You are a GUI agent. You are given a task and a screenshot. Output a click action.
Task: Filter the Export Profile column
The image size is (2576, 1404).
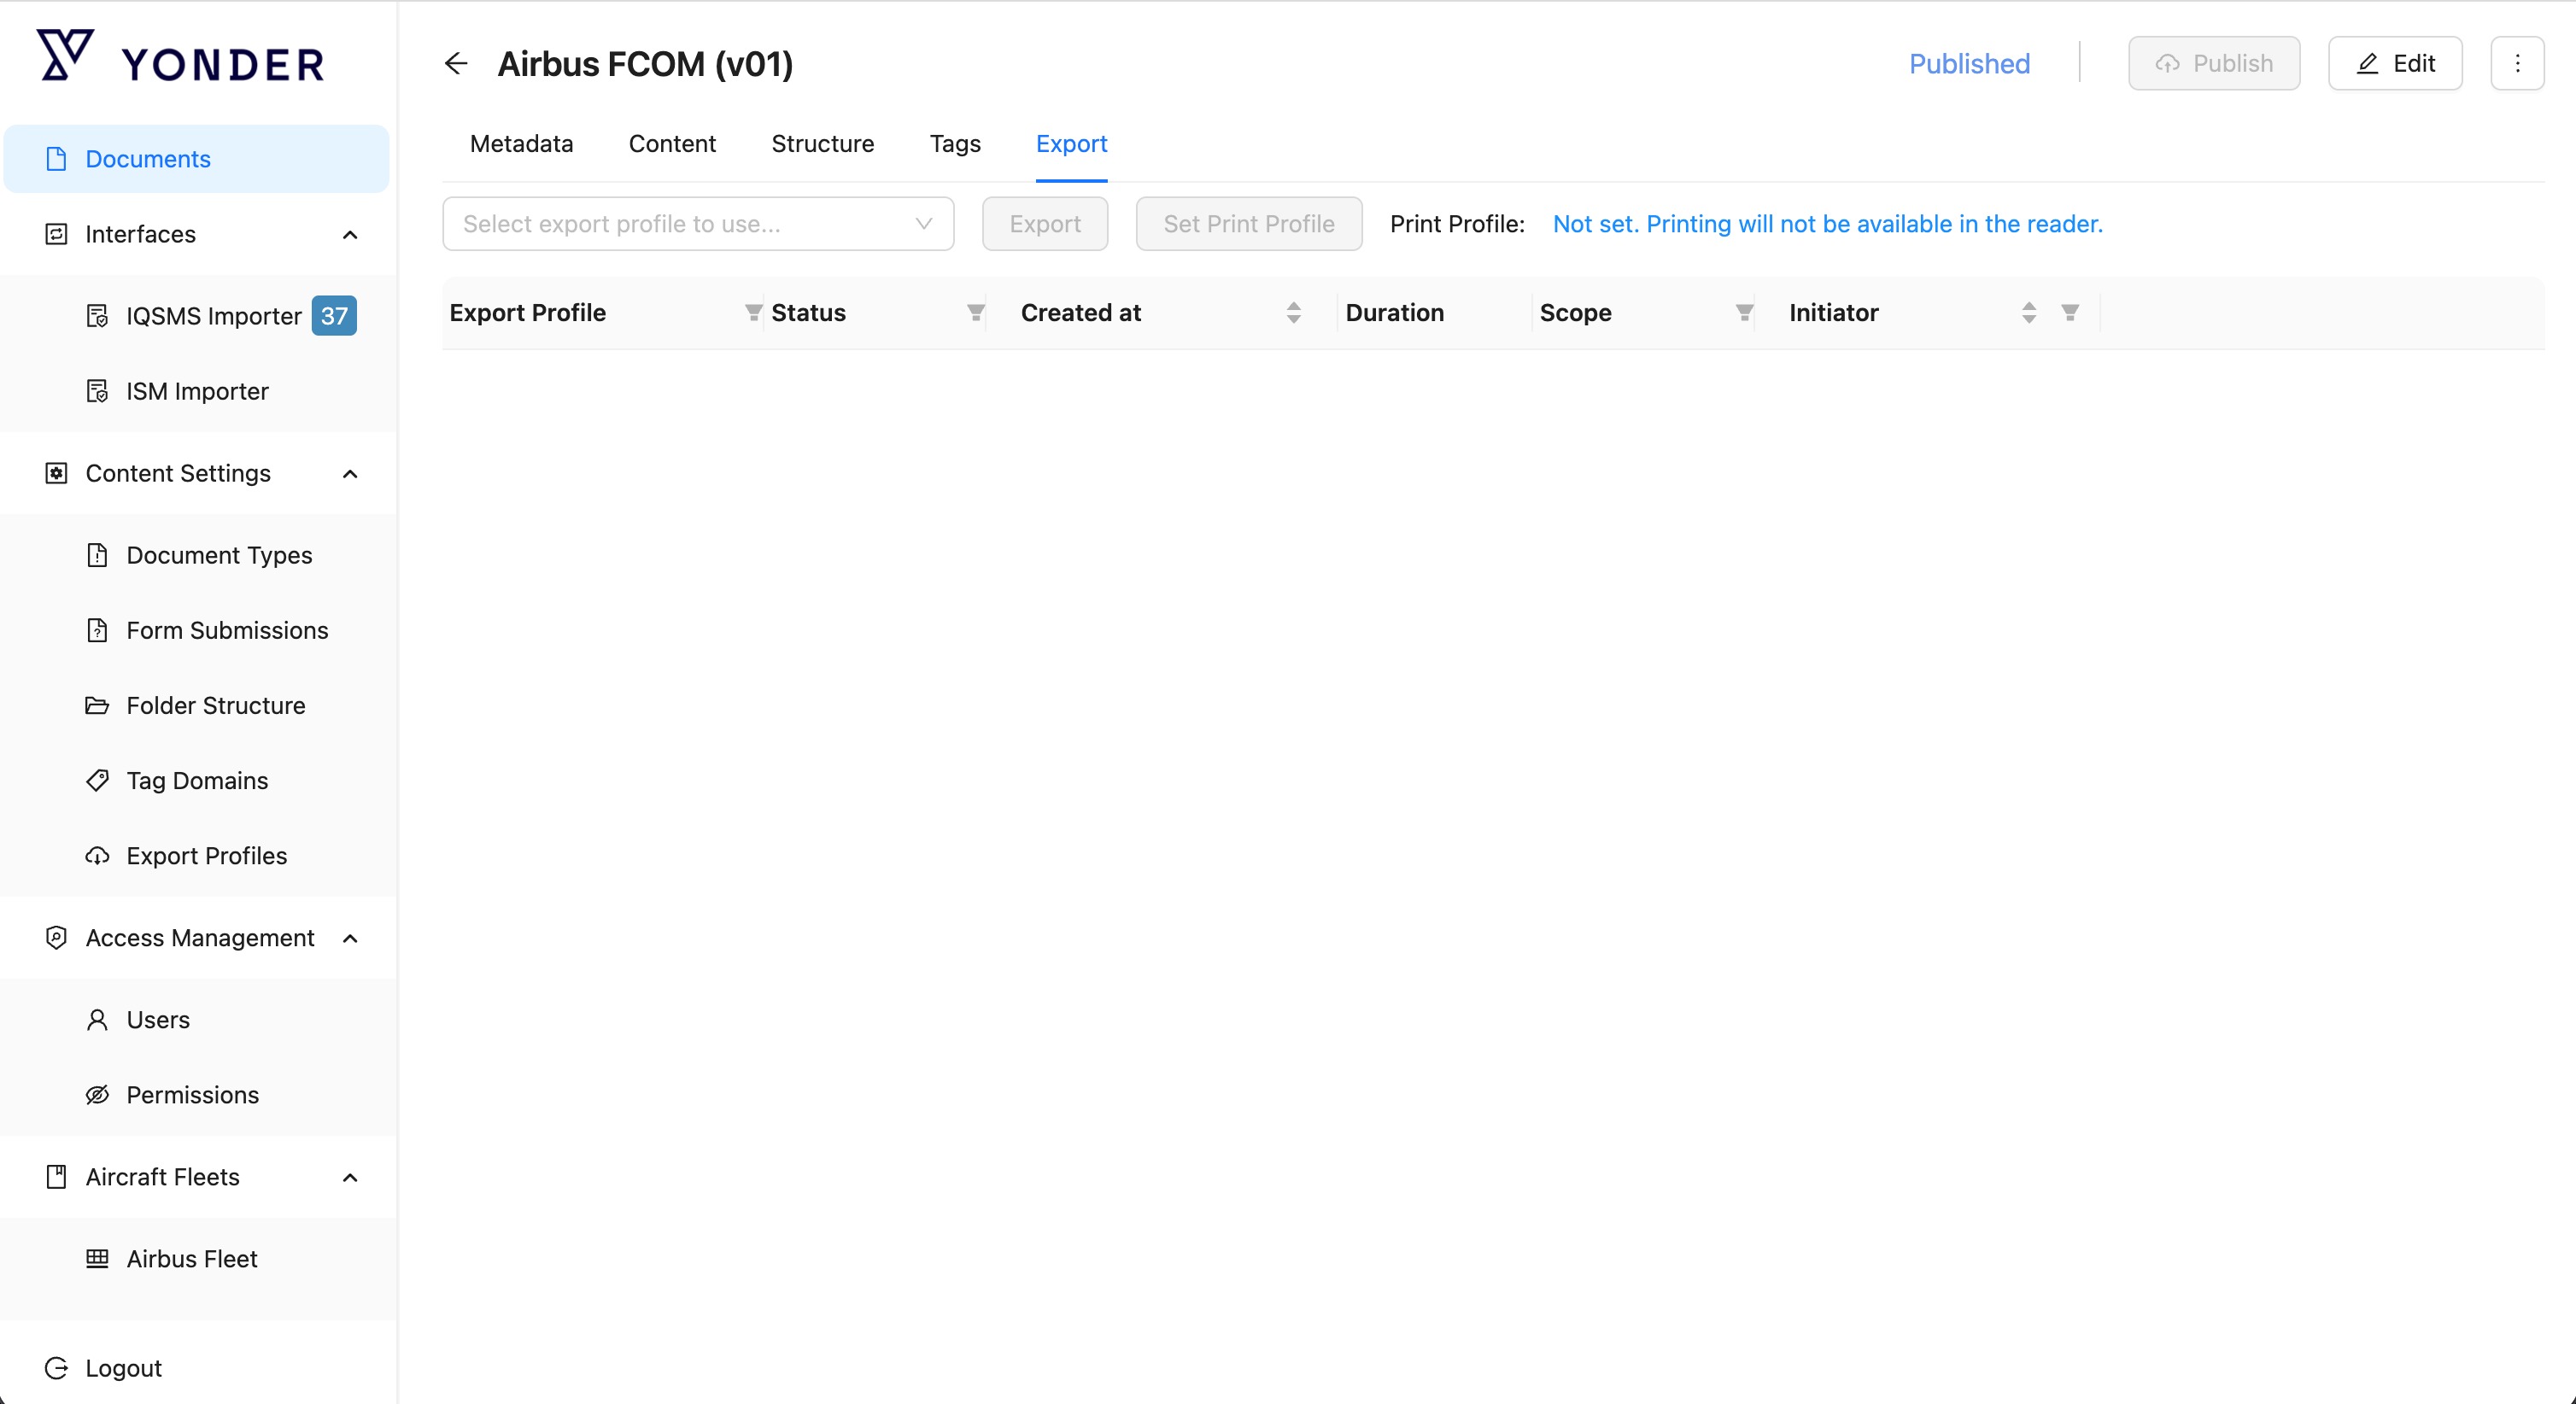click(x=753, y=313)
